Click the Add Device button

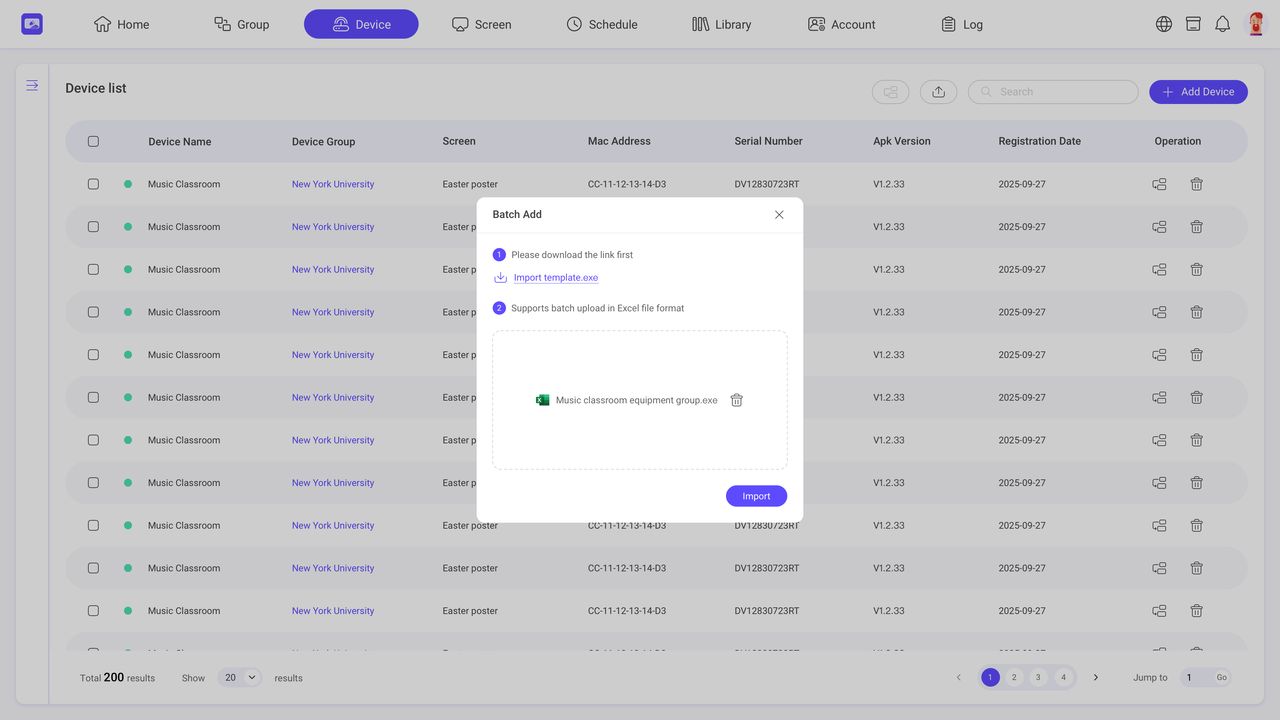1198,92
